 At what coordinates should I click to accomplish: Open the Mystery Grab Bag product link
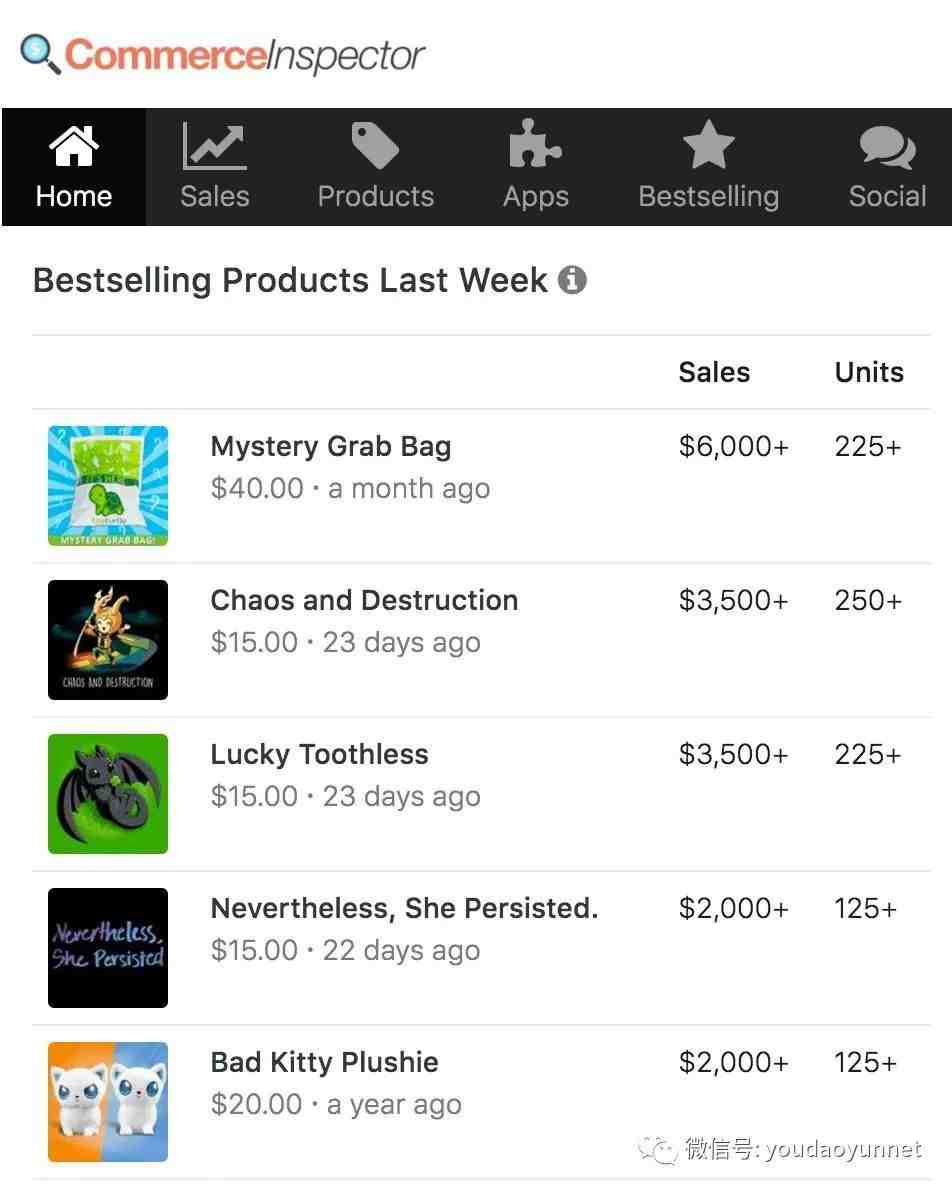331,447
